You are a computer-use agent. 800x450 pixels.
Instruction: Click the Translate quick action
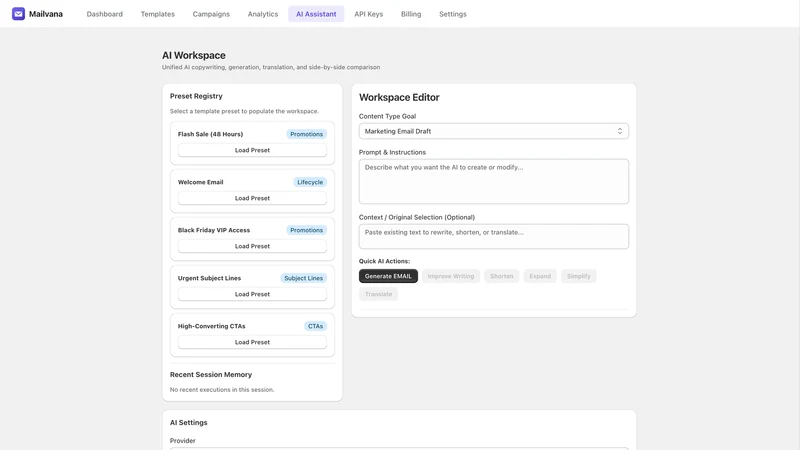coord(379,294)
